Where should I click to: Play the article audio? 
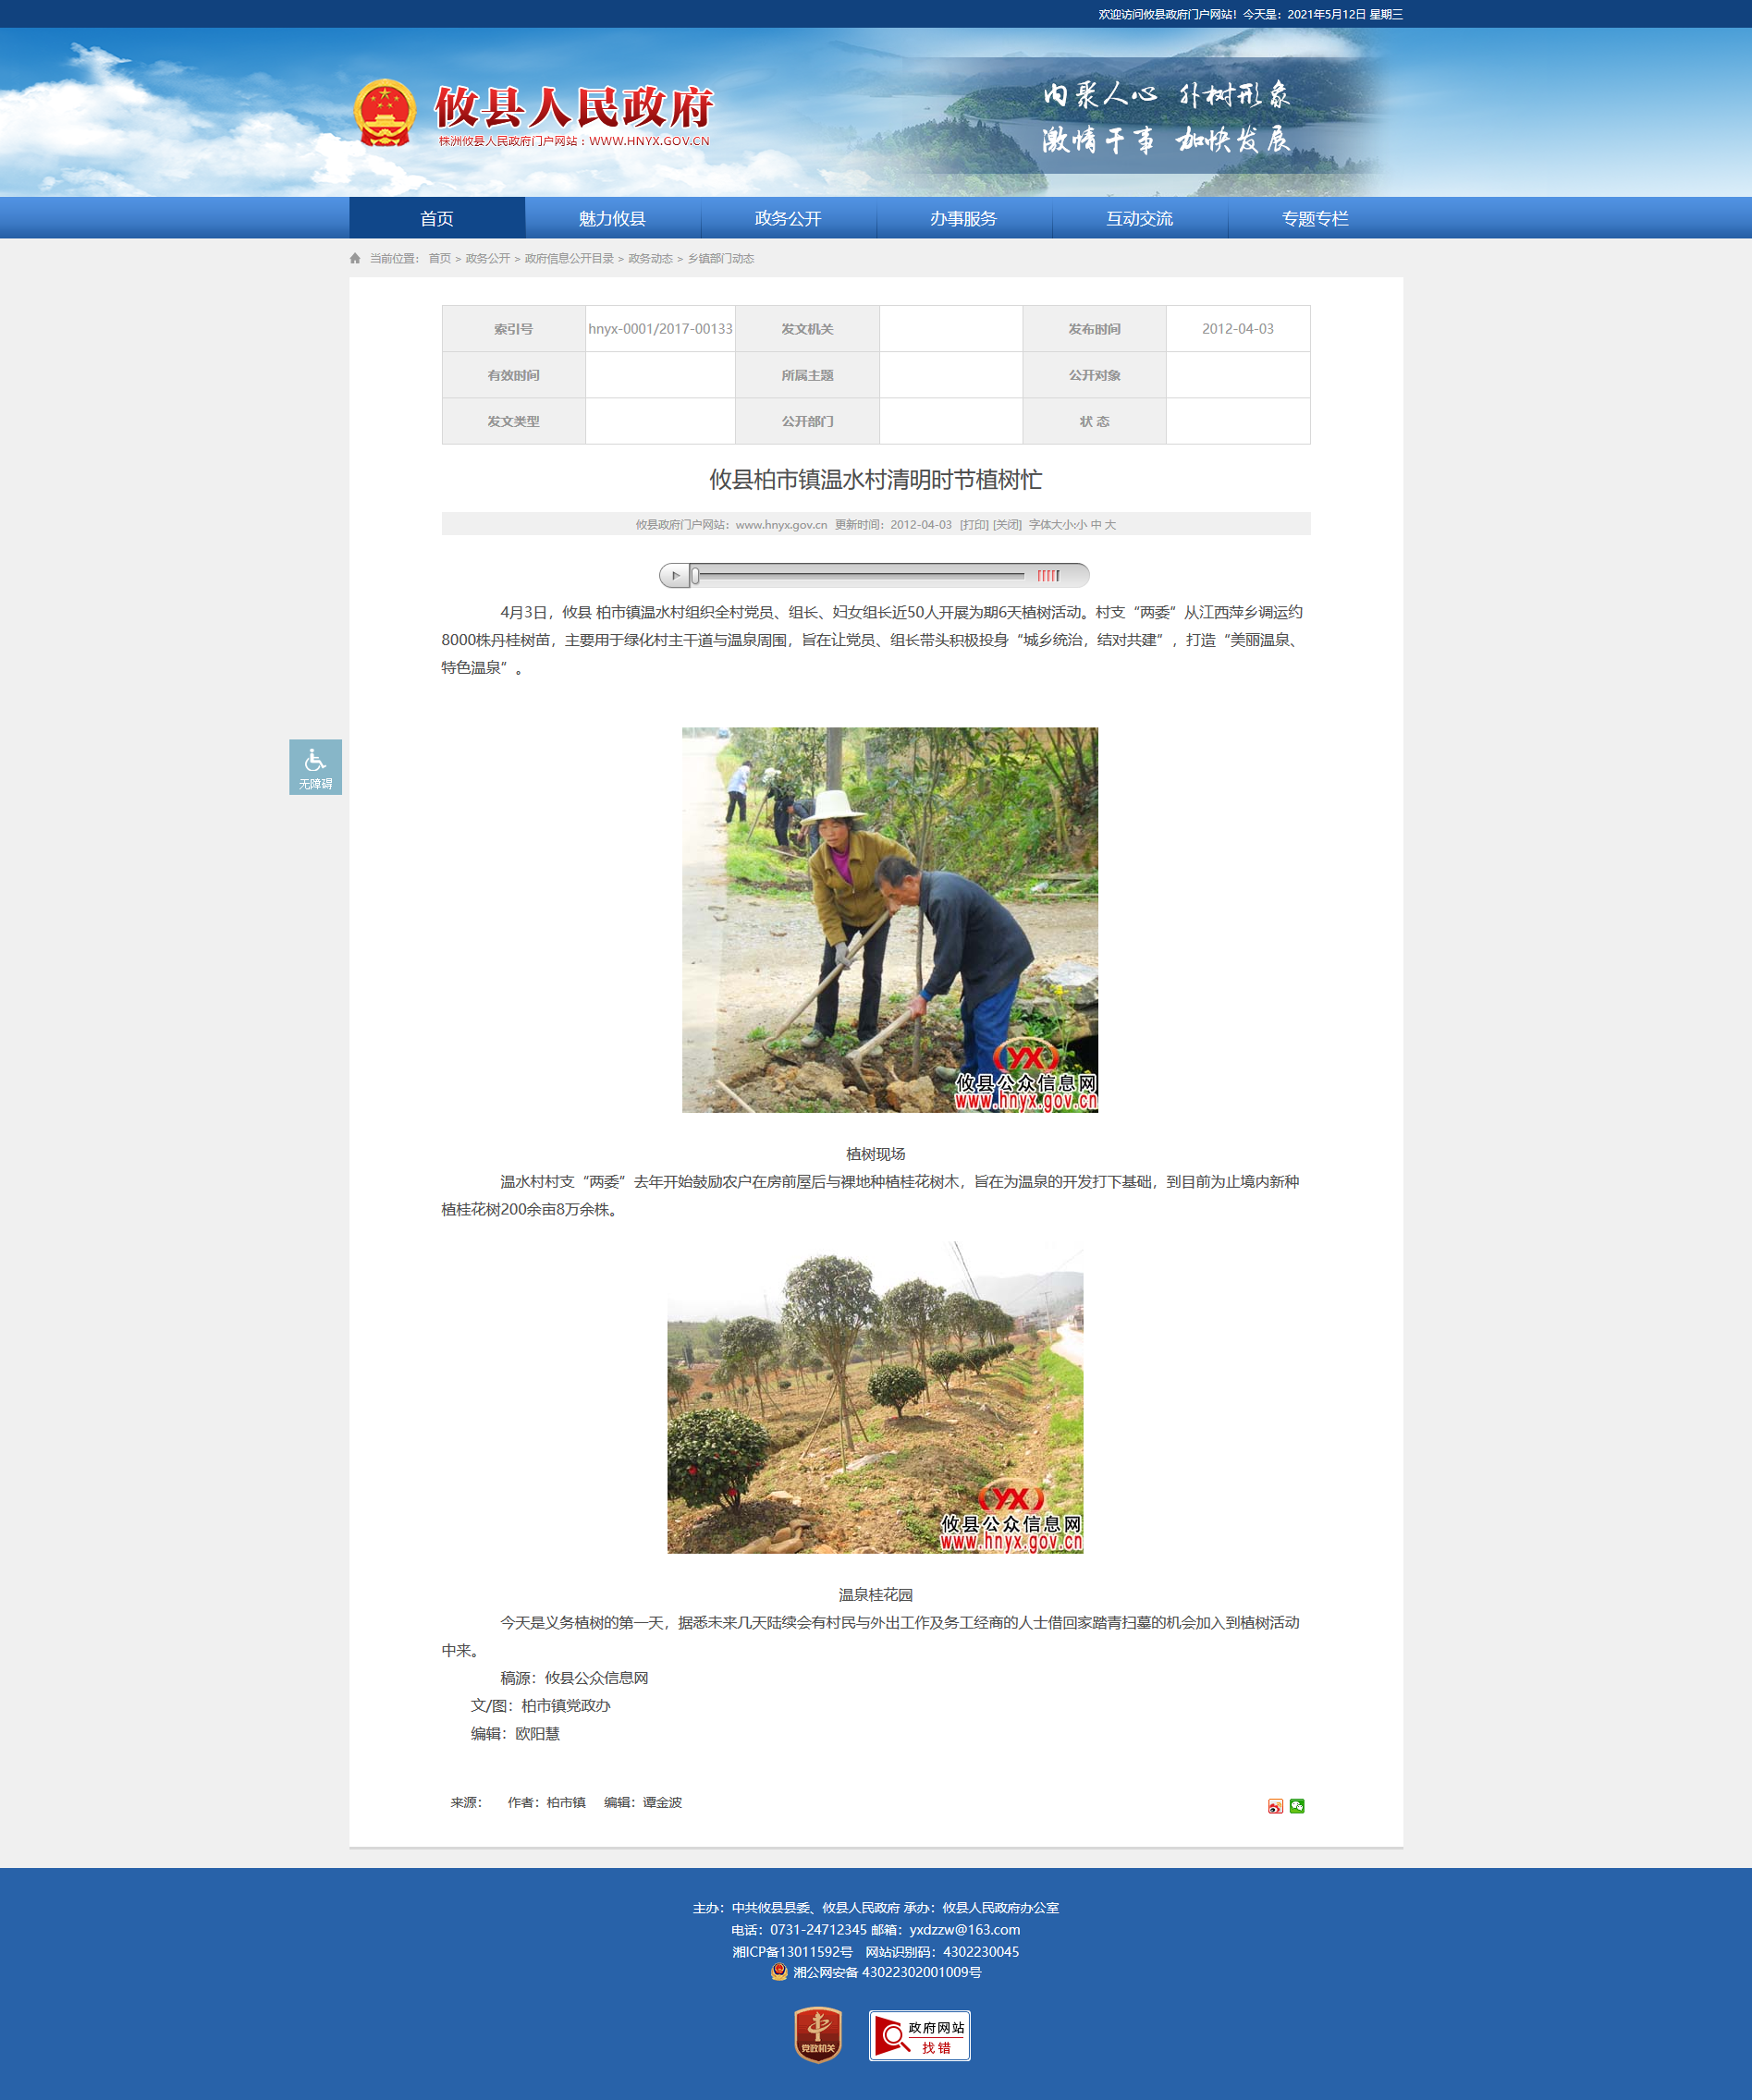tap(675, 575)
